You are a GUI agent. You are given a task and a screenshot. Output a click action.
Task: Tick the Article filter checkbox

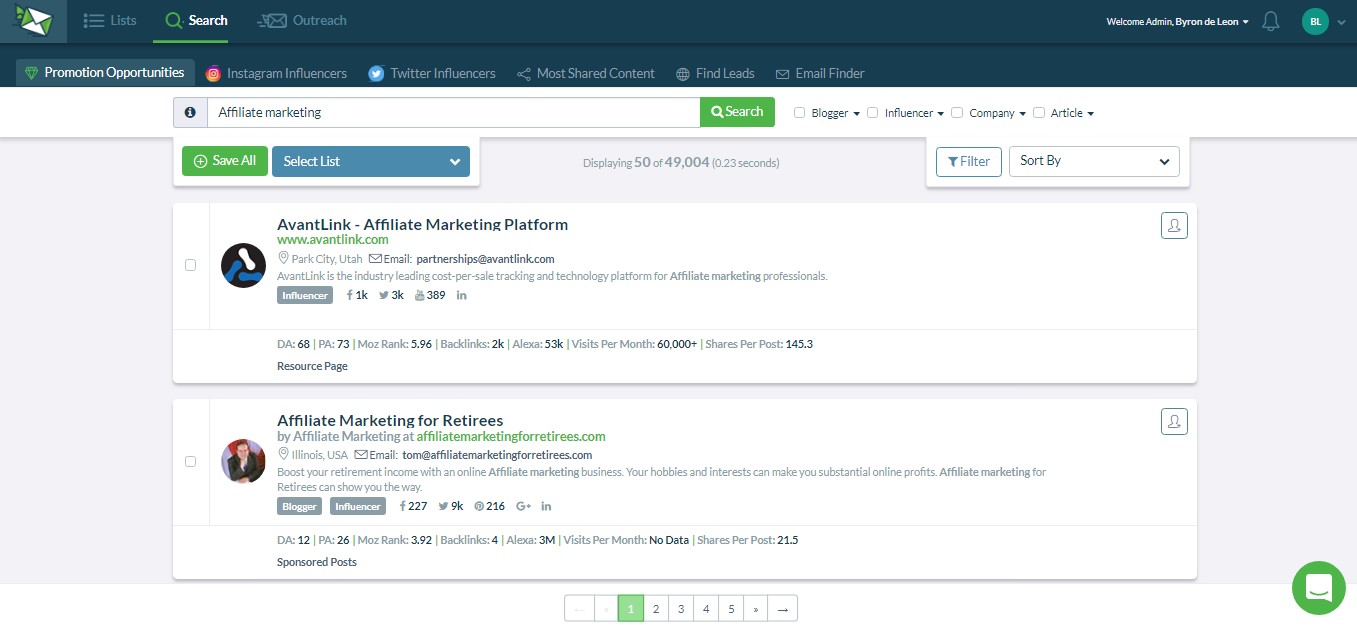[x=1039, y=113]
